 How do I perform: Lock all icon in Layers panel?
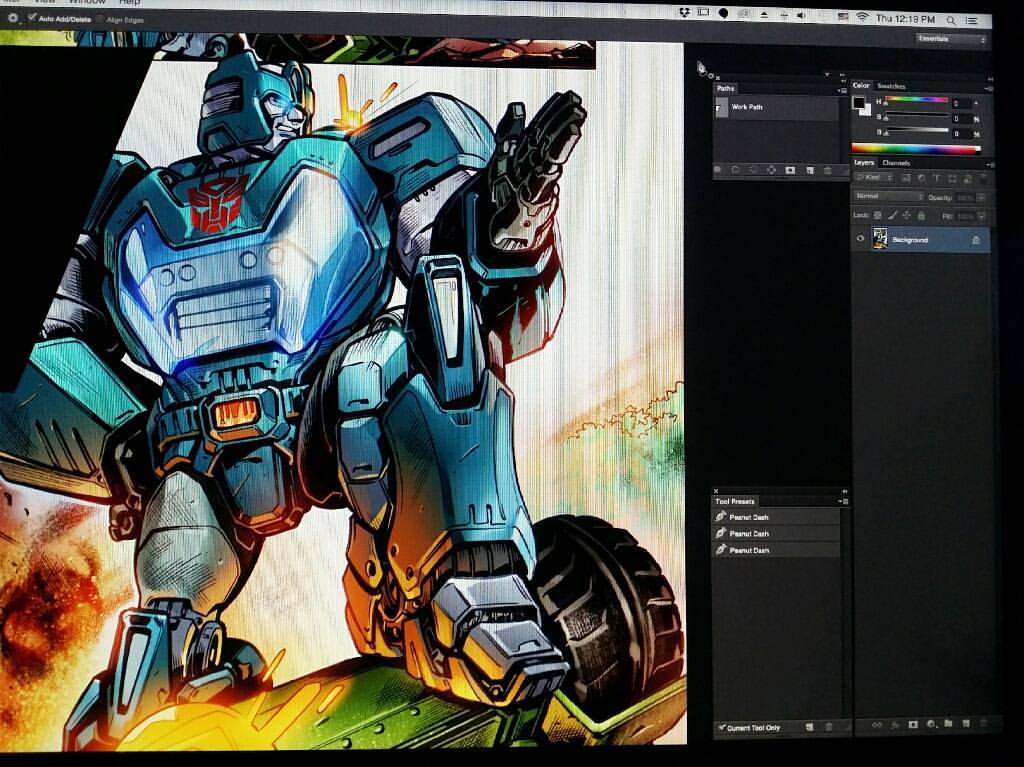click(921, 215)
